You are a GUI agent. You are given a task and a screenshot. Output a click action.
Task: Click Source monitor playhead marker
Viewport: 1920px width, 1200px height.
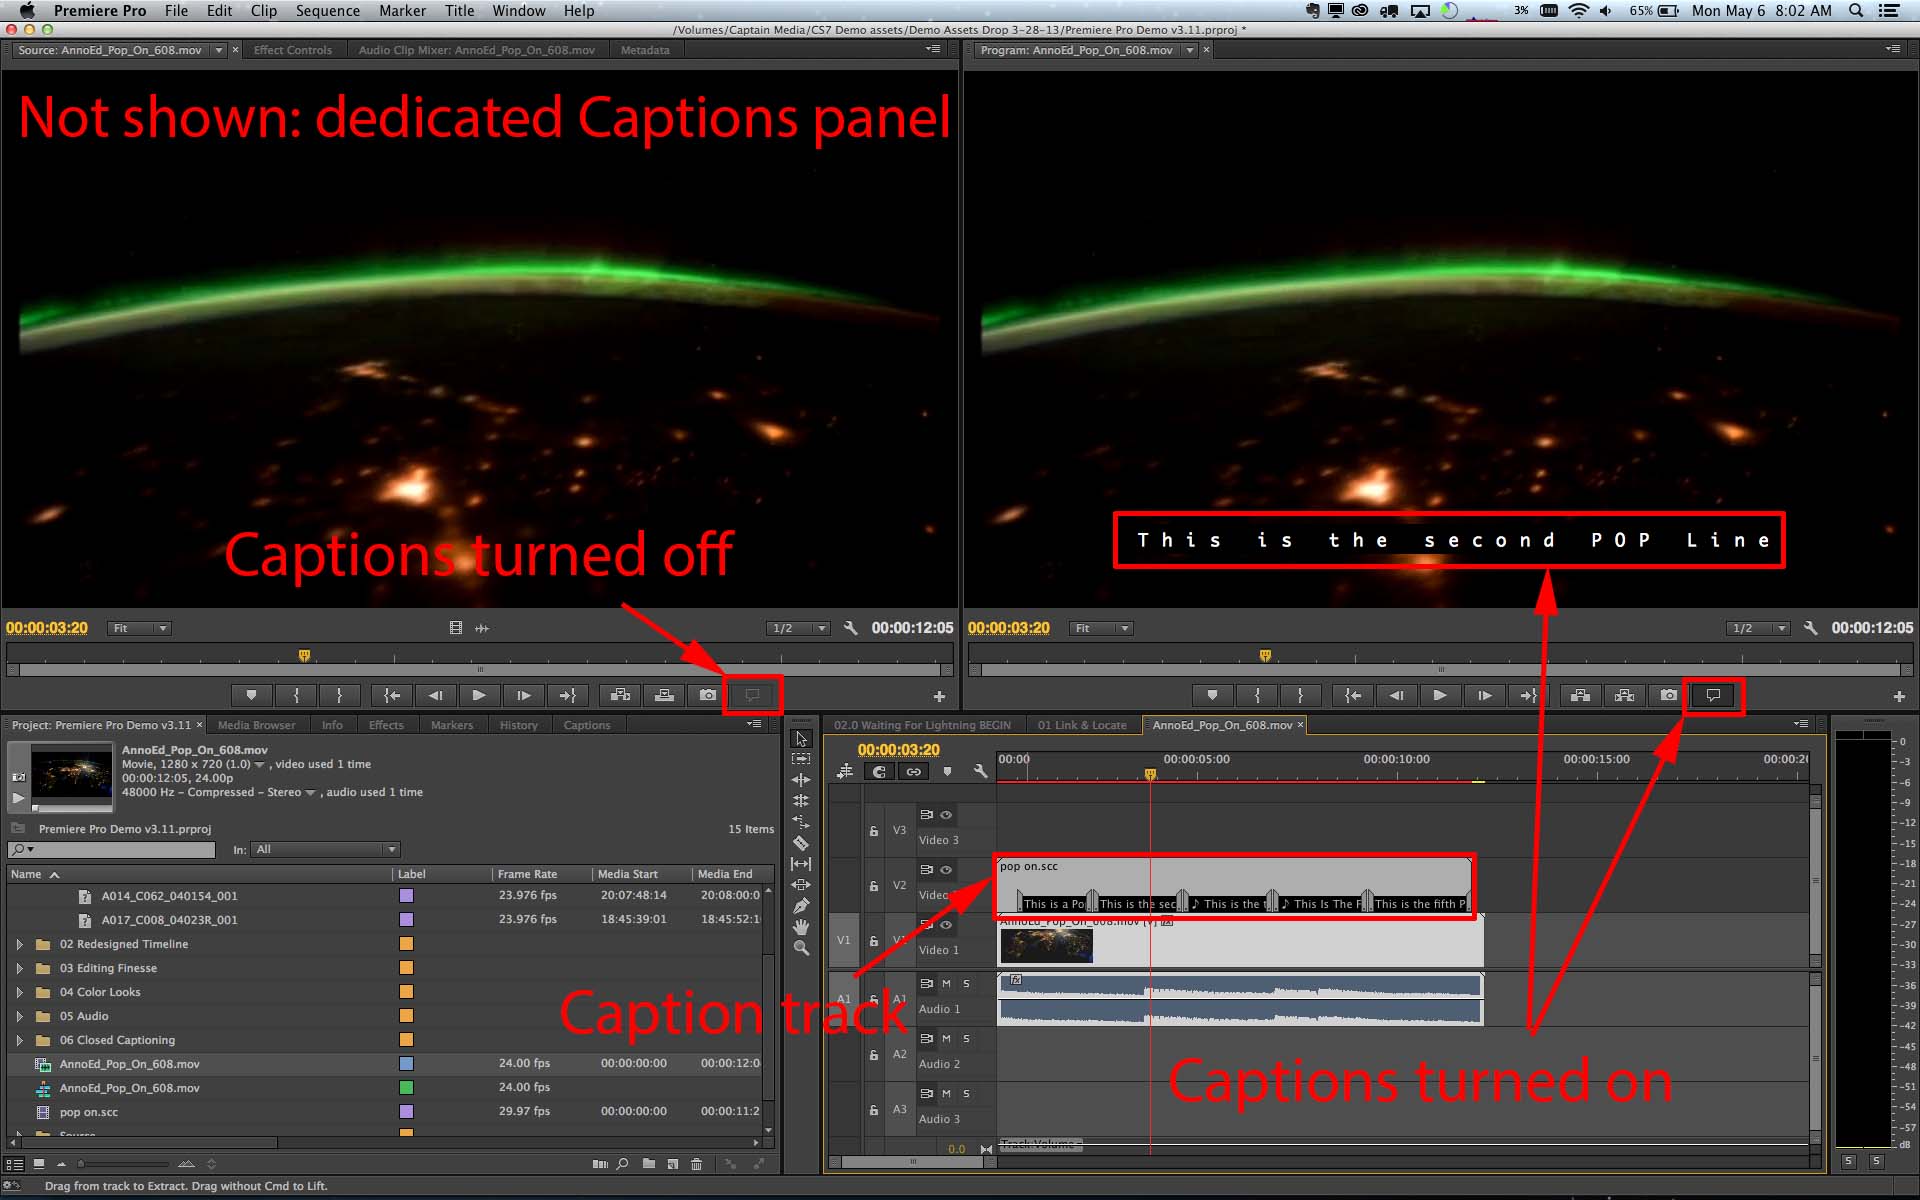pos(304,656)
